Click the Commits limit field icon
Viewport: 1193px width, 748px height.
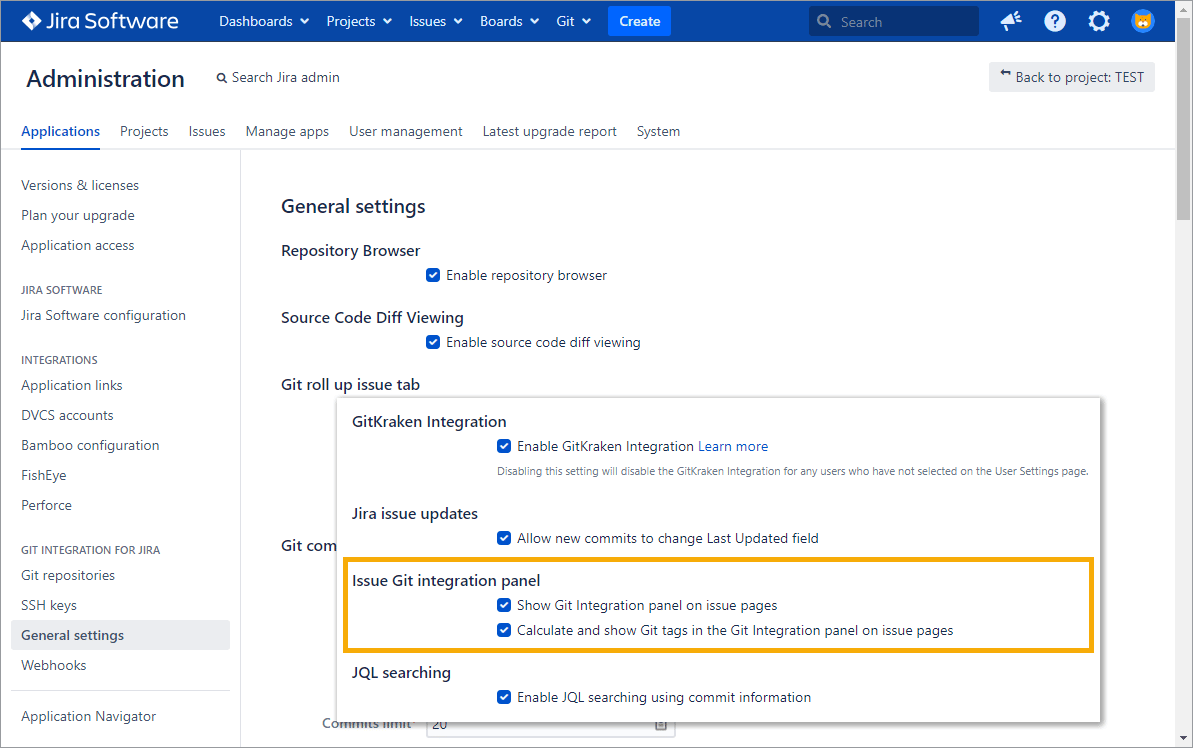[661, 726]
